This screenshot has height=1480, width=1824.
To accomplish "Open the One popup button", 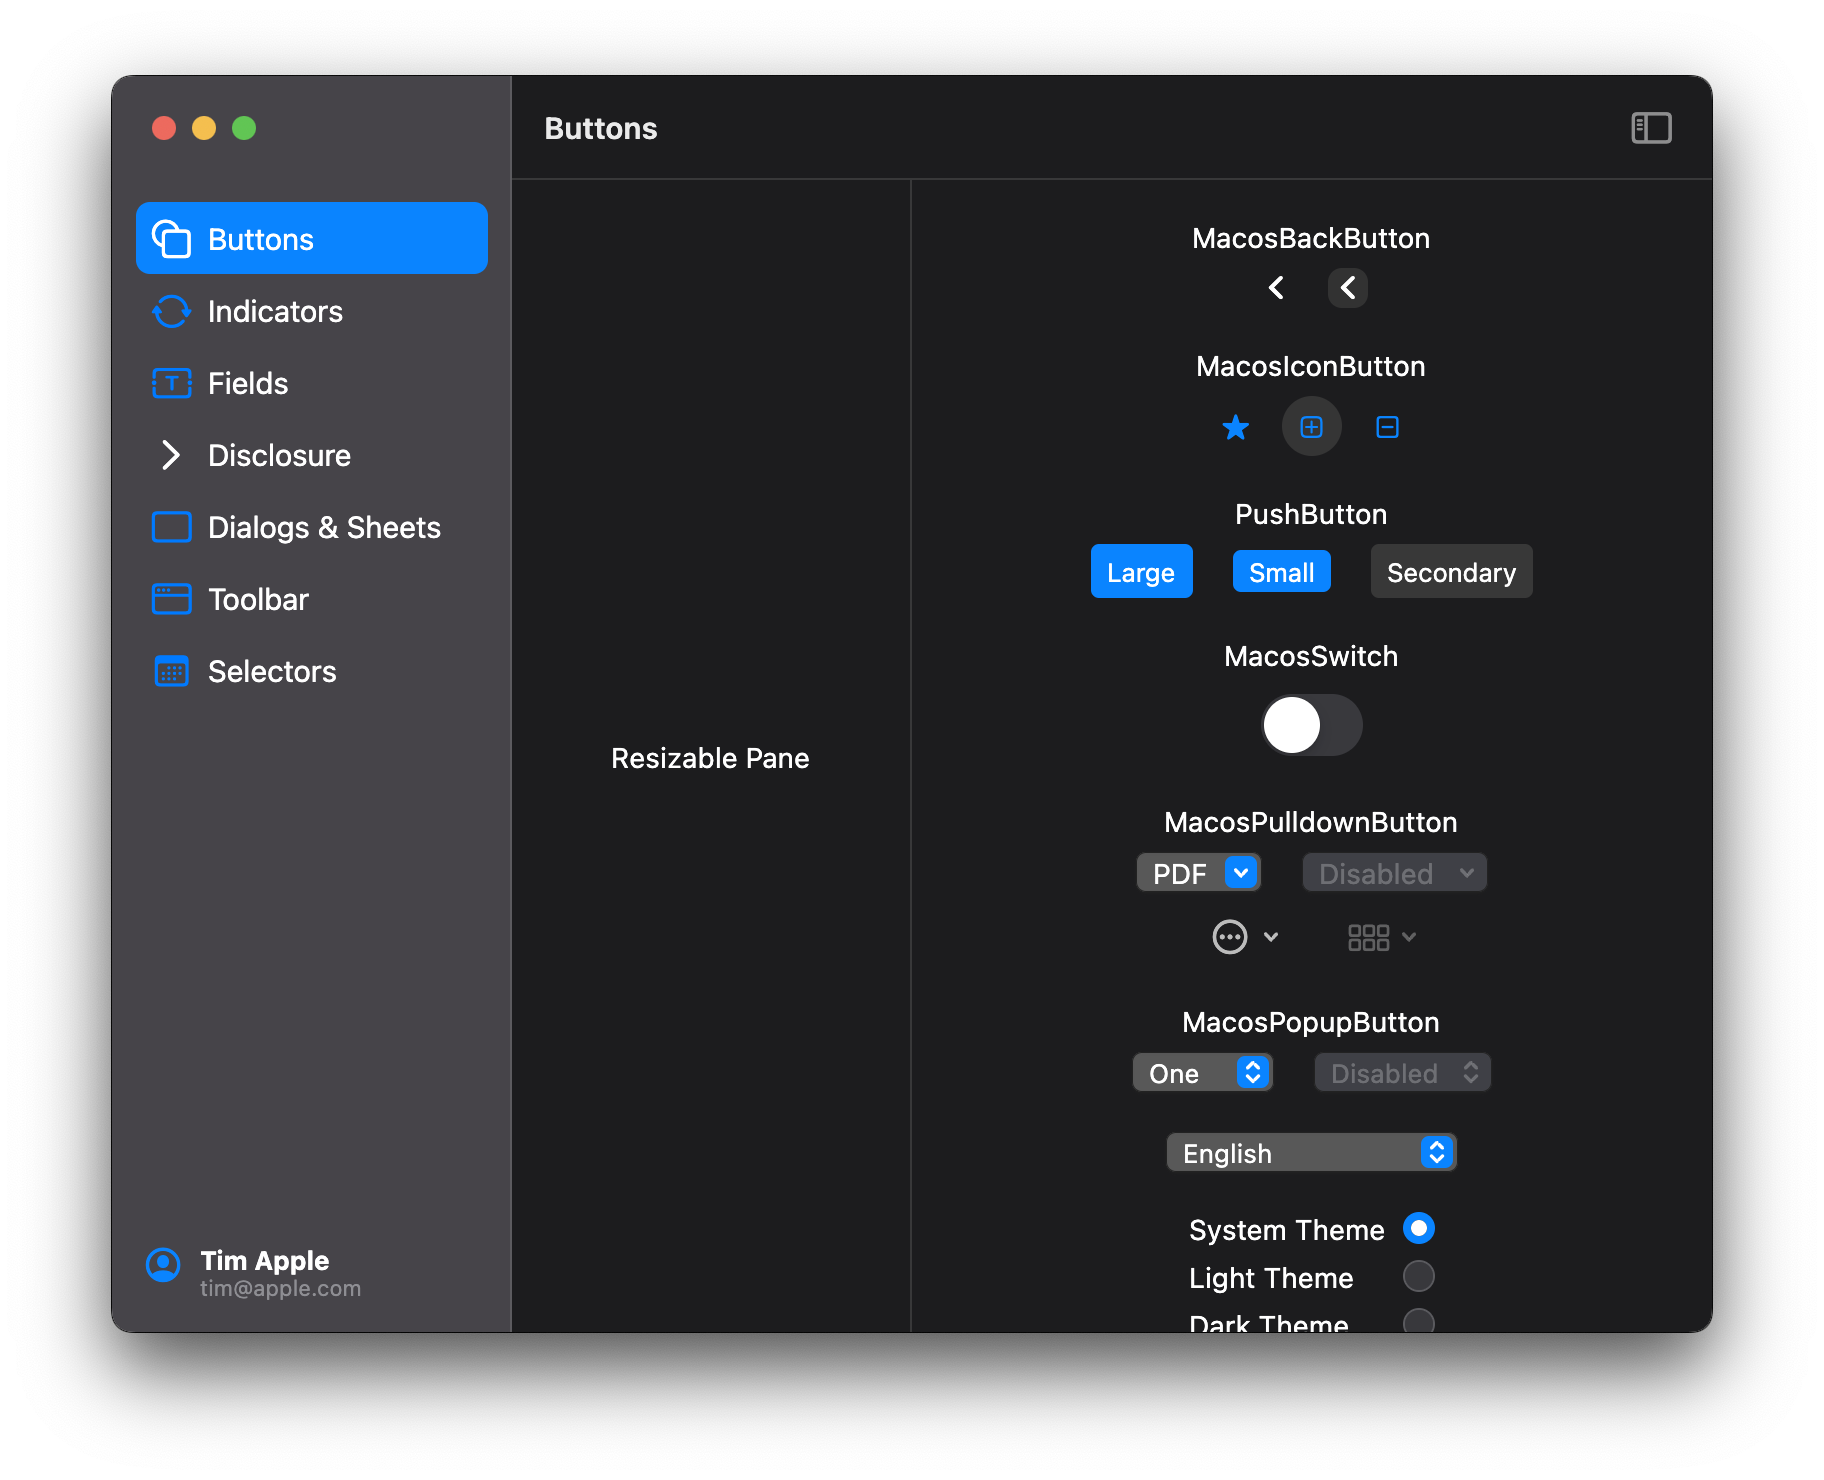I will (x=1202, y=1073).
